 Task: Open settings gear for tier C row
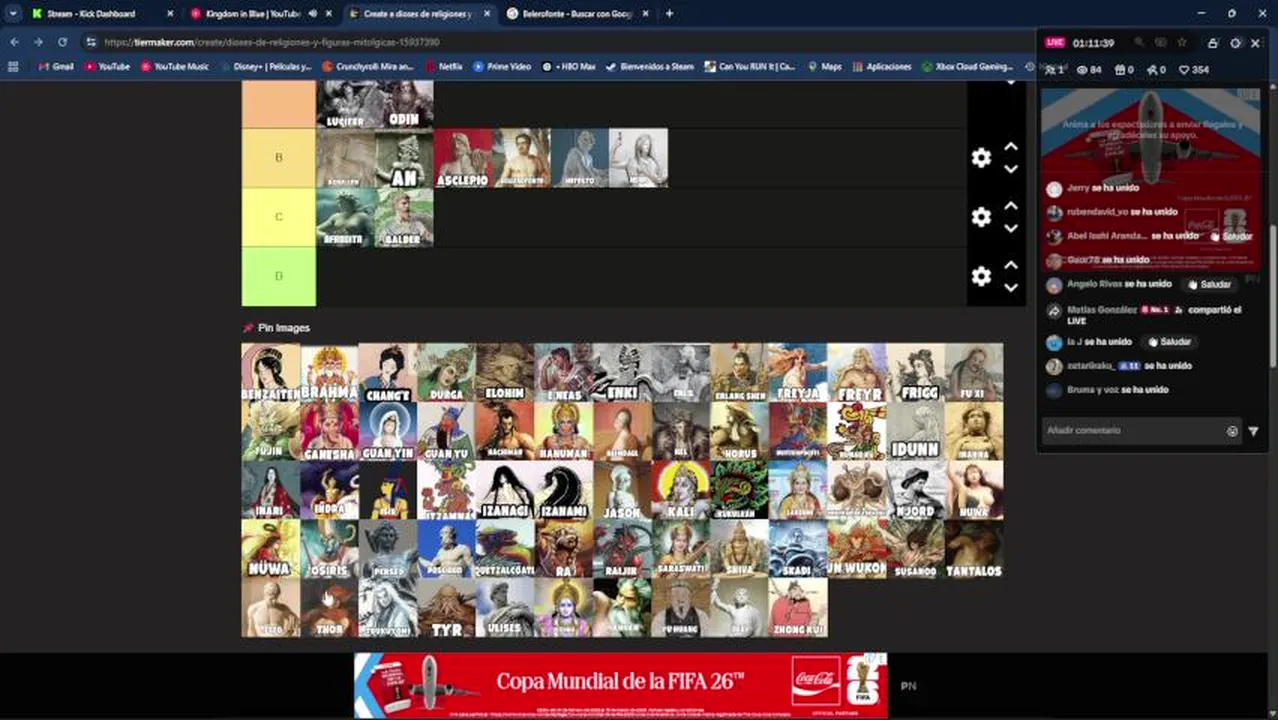click(x=981, y=217)
